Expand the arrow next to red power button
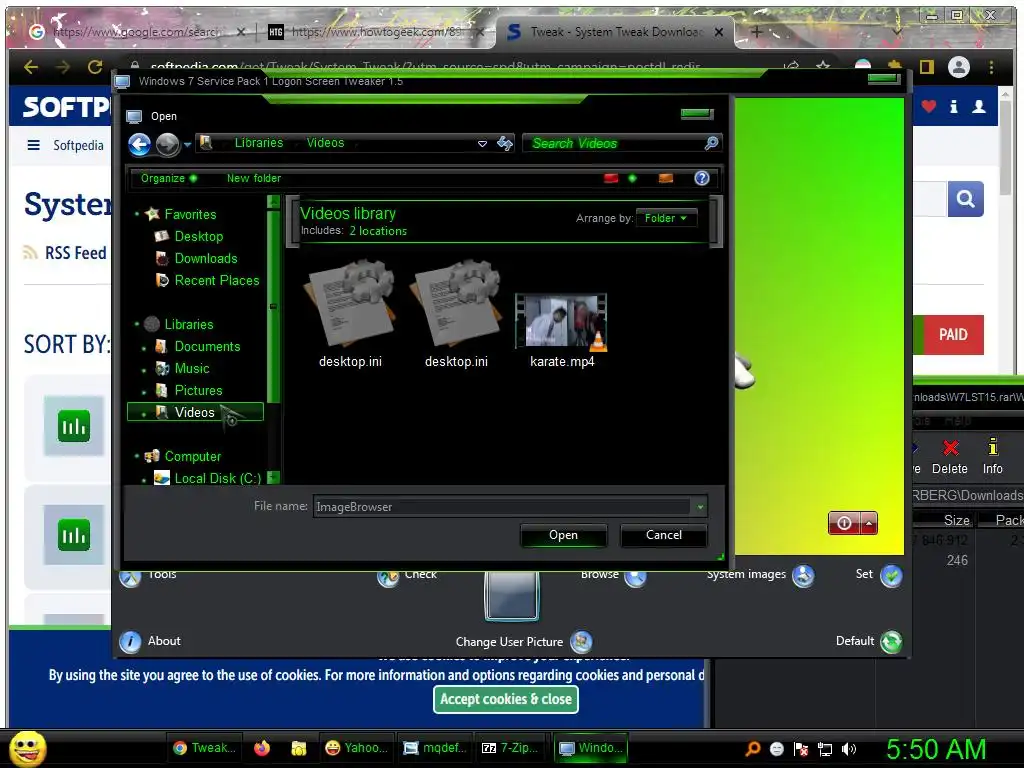This screenshot has height=768, width=1024. click(869, 524)
